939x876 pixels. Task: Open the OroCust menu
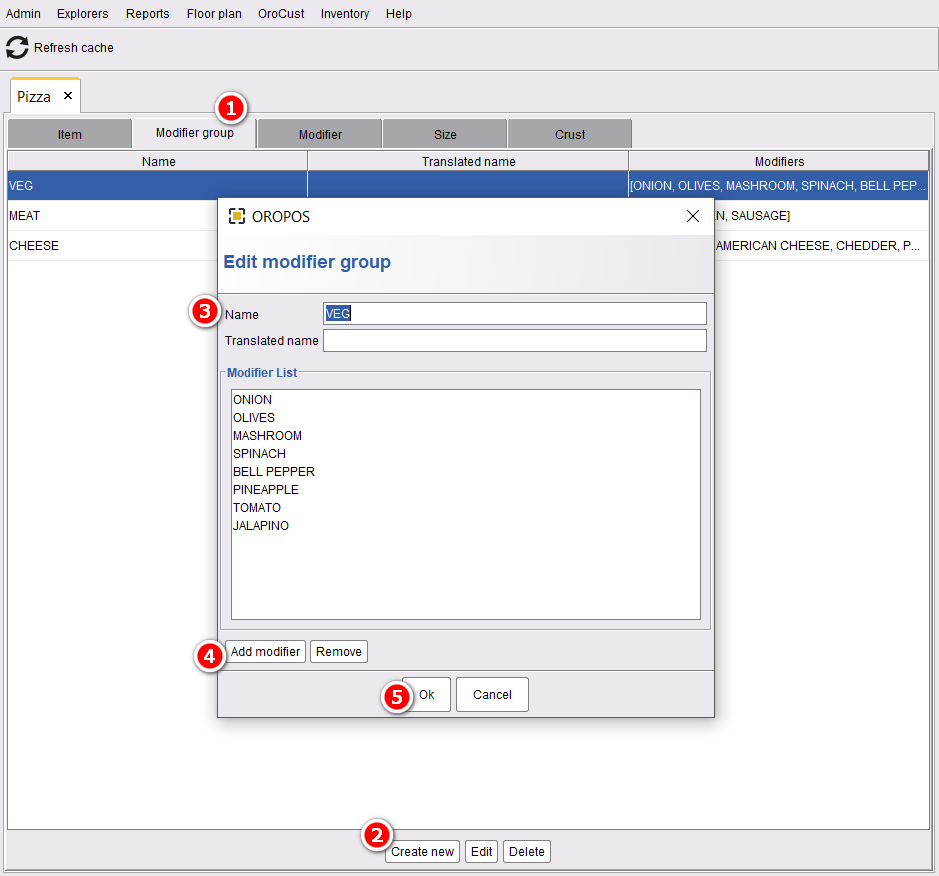tap(281, 14)
